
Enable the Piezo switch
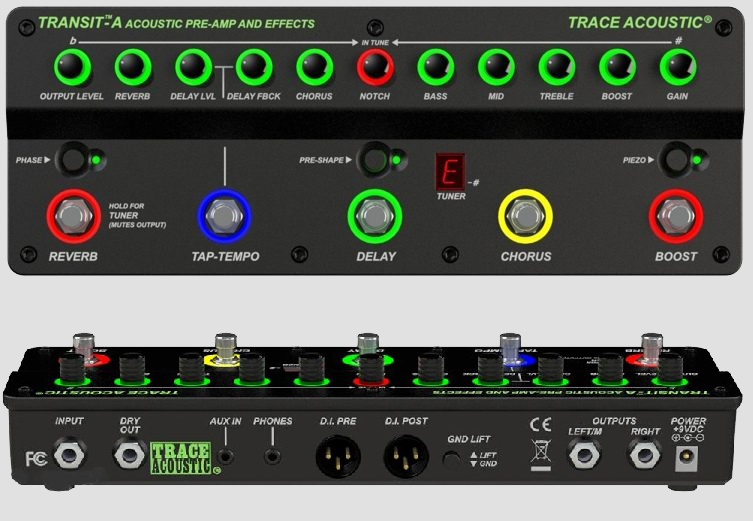coord(679,159)
